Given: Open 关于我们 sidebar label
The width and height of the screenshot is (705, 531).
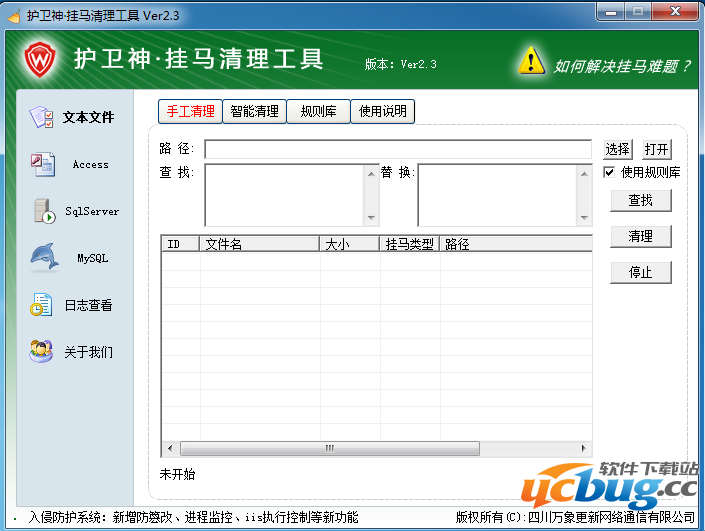Looking at the screenshot, I should (x=89, y=352).
